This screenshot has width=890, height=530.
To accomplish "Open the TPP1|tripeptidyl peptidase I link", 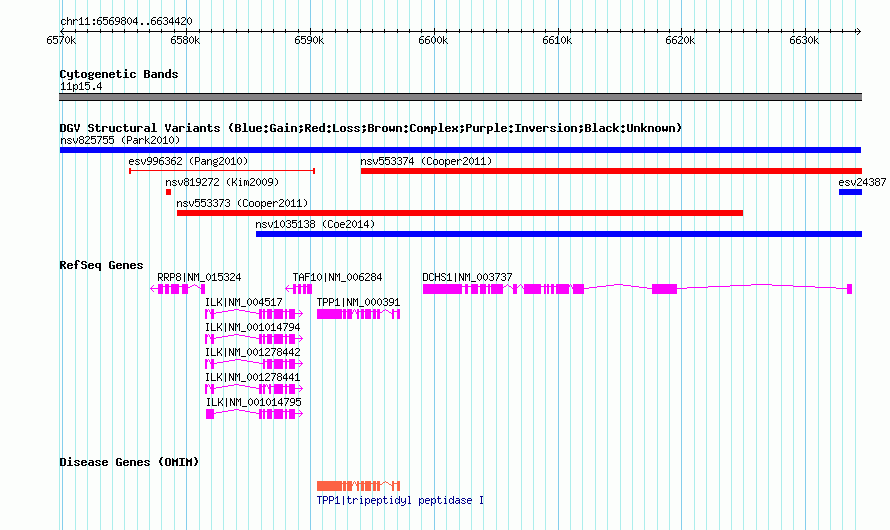I will click(400, 500).
